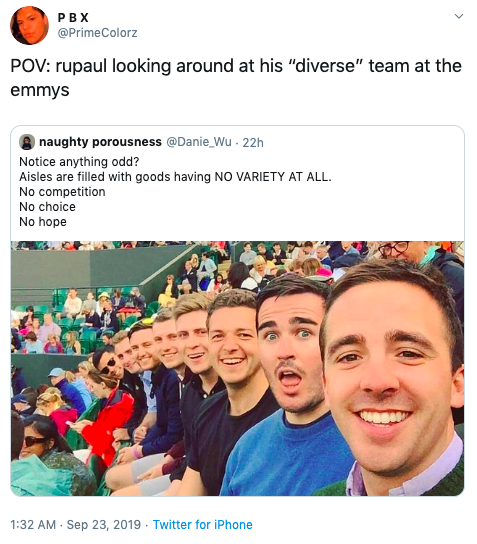
Task: Click the 'naughty porousness' display name
Action: pos(100,142)
